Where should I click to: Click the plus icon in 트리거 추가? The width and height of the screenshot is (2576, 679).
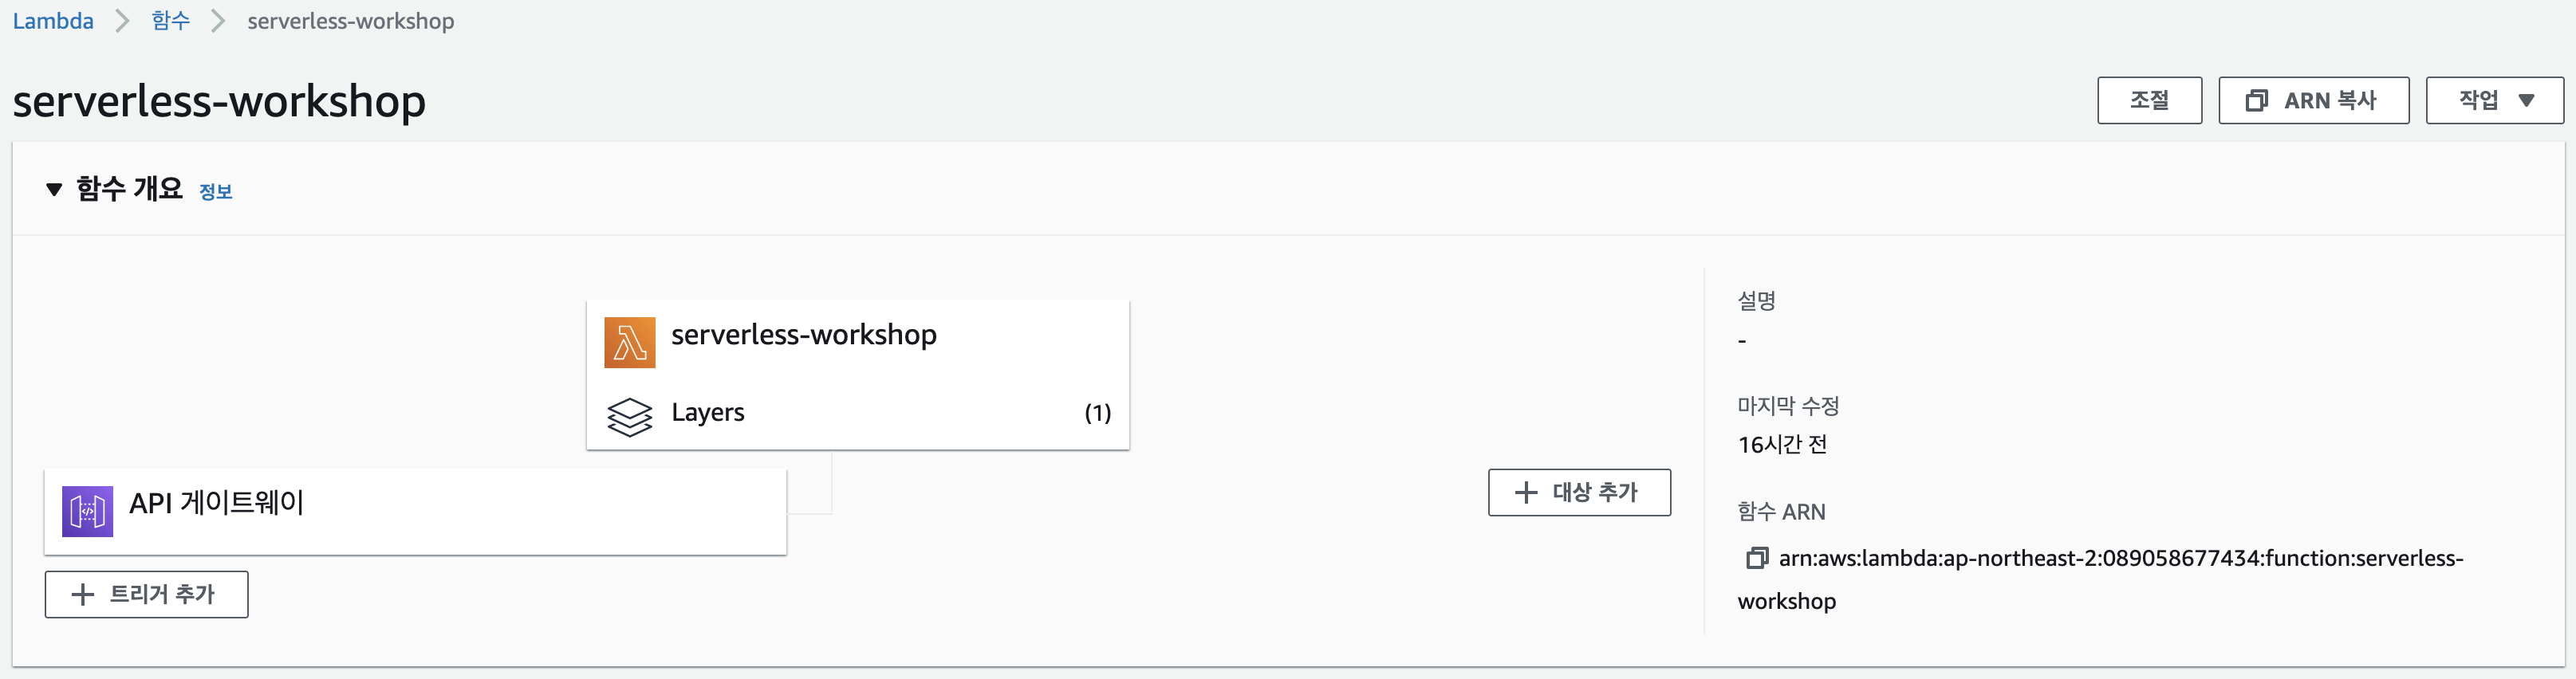click(83, 594)
